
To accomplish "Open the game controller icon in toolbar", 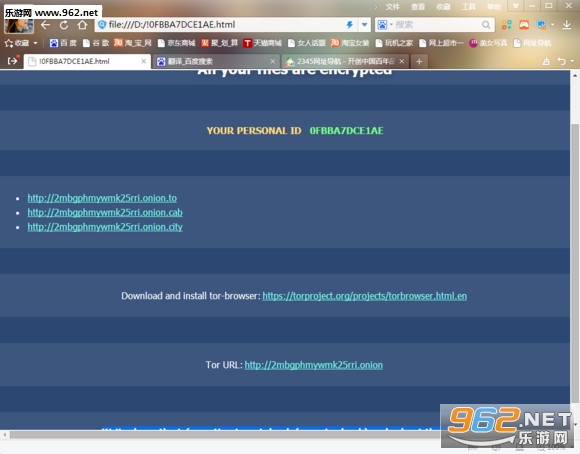I will click(x=524, y=25).
